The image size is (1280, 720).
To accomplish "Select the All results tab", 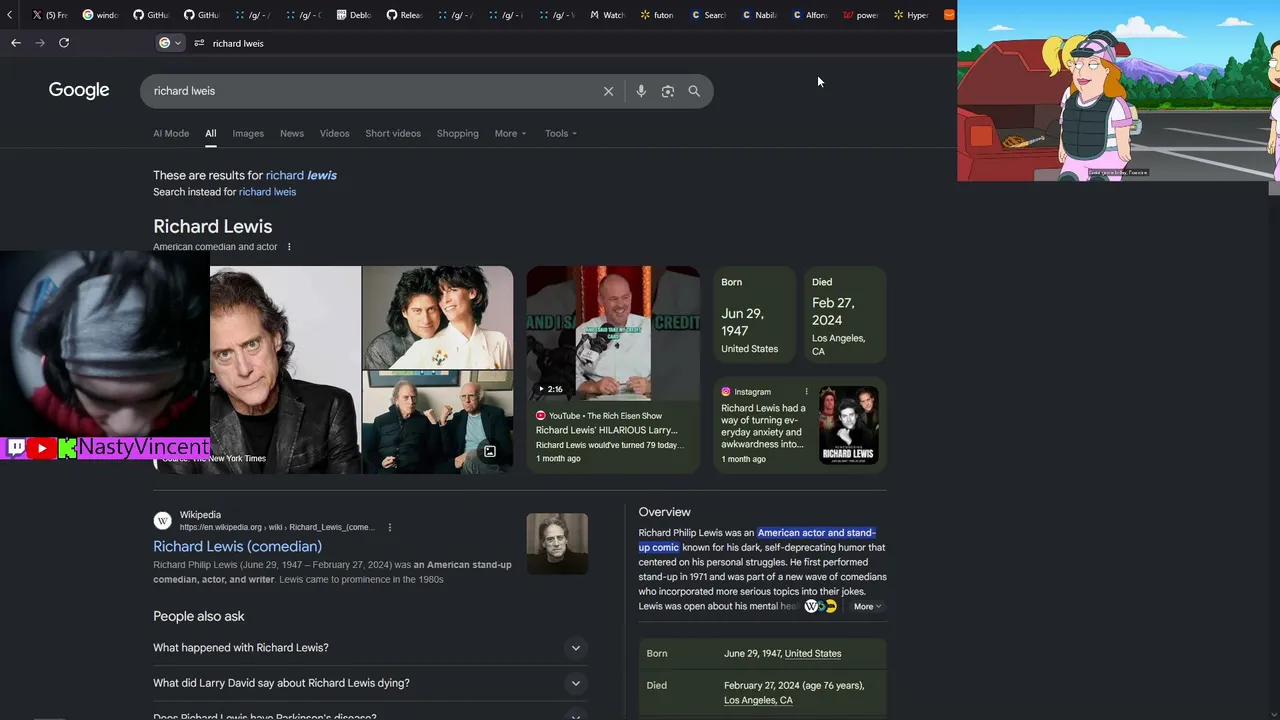I will [x=211, y=133].
